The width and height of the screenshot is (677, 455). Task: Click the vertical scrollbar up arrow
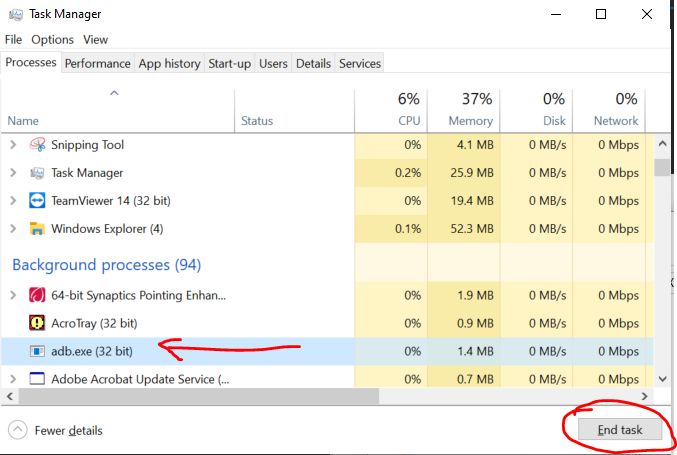tap(663, 144)
